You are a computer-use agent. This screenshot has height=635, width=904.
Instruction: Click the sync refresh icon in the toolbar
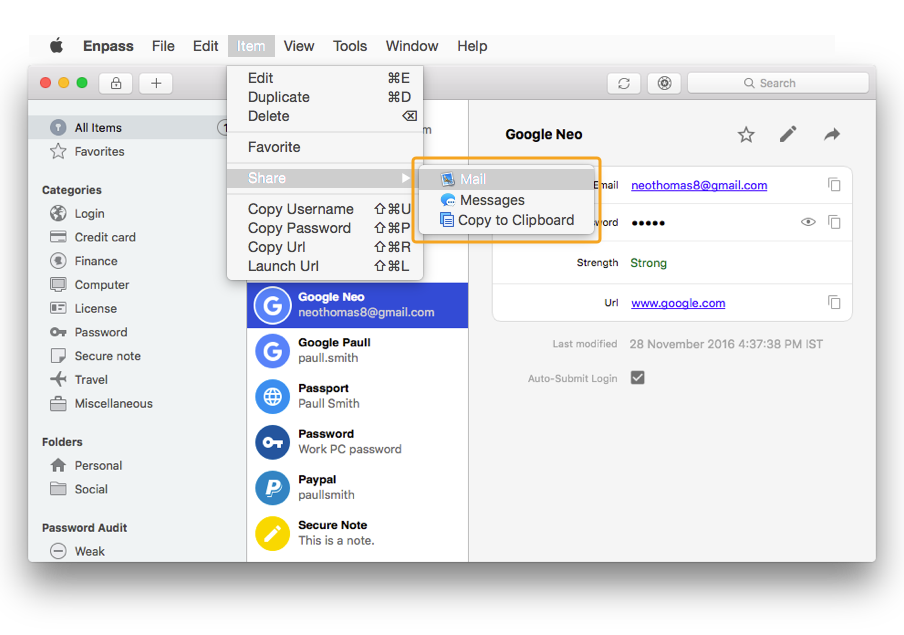(x=624, y=83)
